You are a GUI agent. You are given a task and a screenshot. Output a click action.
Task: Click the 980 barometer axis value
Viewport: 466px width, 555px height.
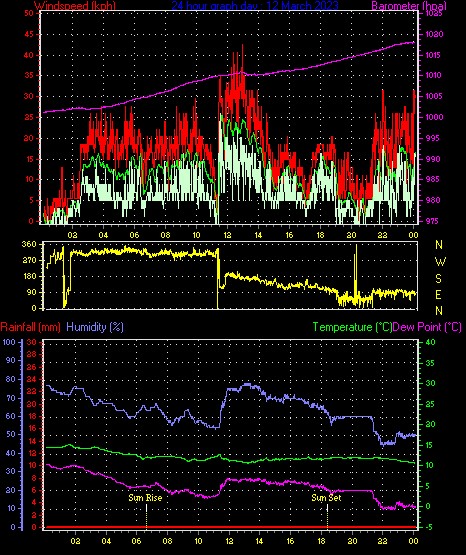coord(432,200)
